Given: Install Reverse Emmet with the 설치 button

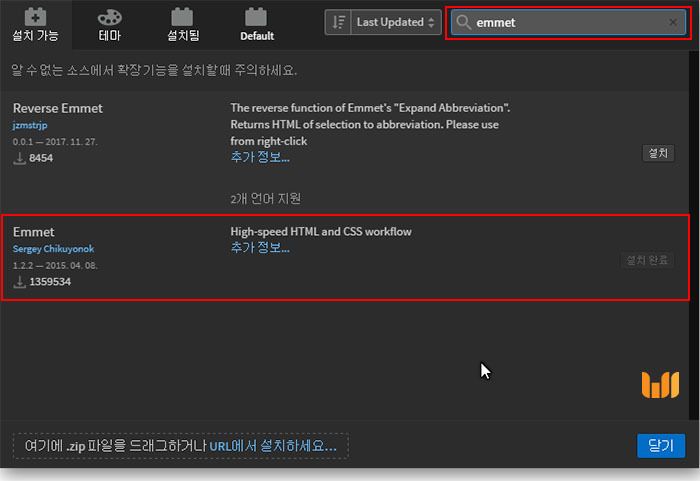Looking at the screenshot, I should (658, 153).
